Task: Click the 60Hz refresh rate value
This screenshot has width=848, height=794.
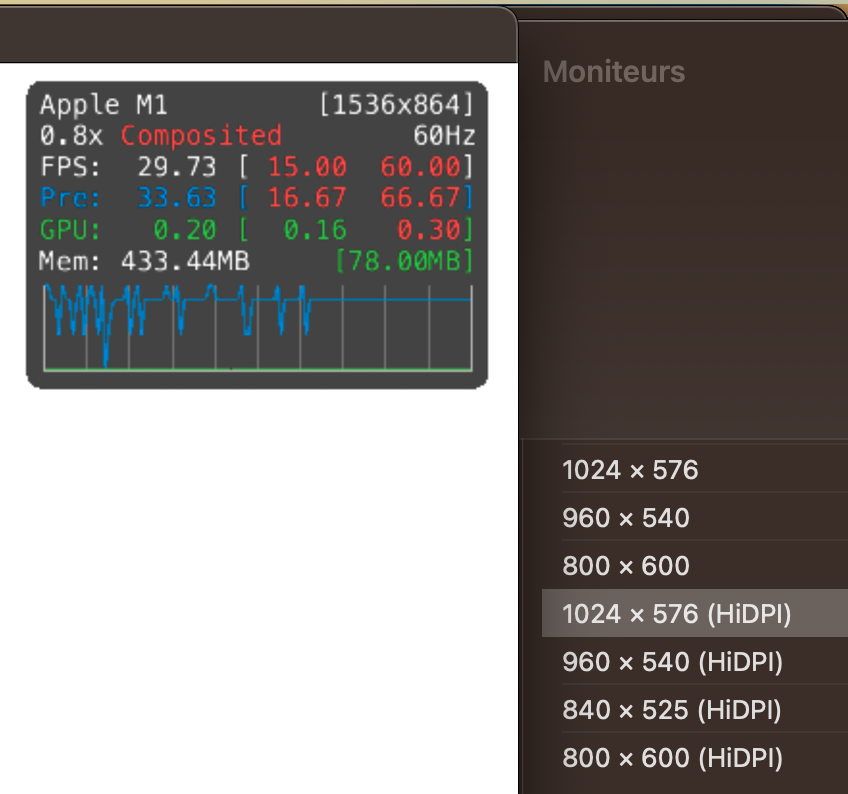Action: (445, 135)
